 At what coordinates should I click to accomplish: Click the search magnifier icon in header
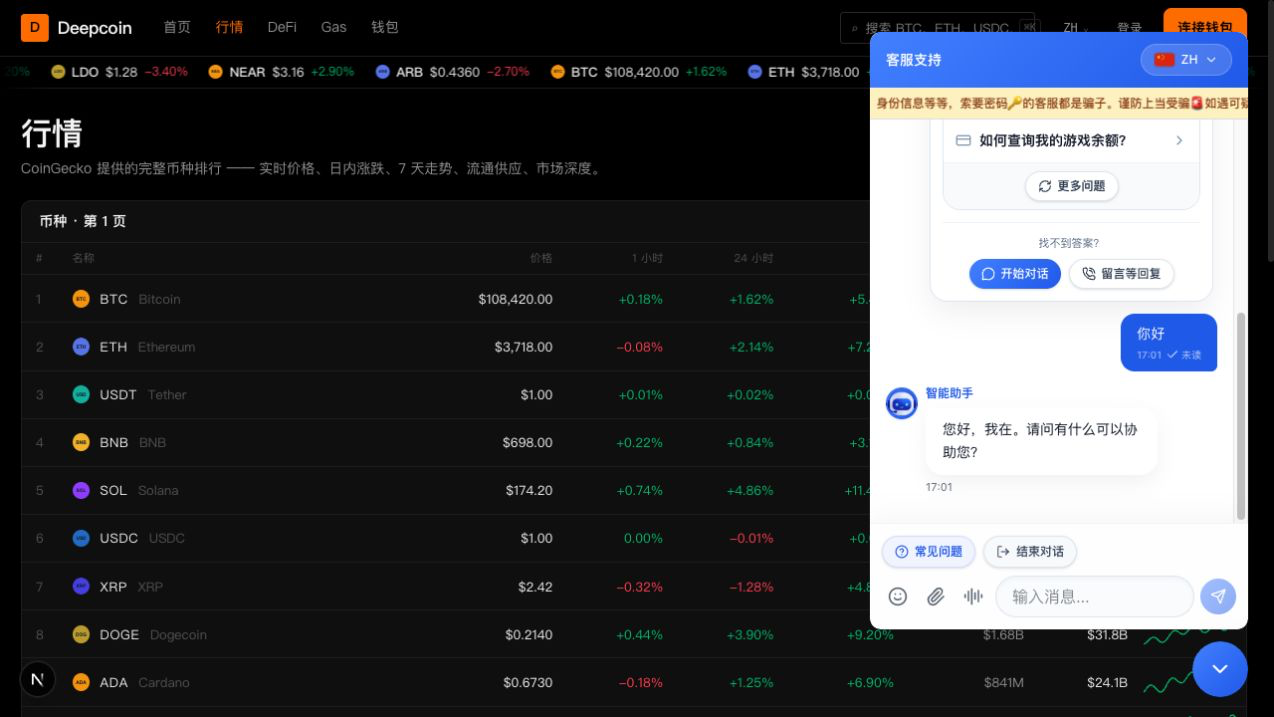855,28
